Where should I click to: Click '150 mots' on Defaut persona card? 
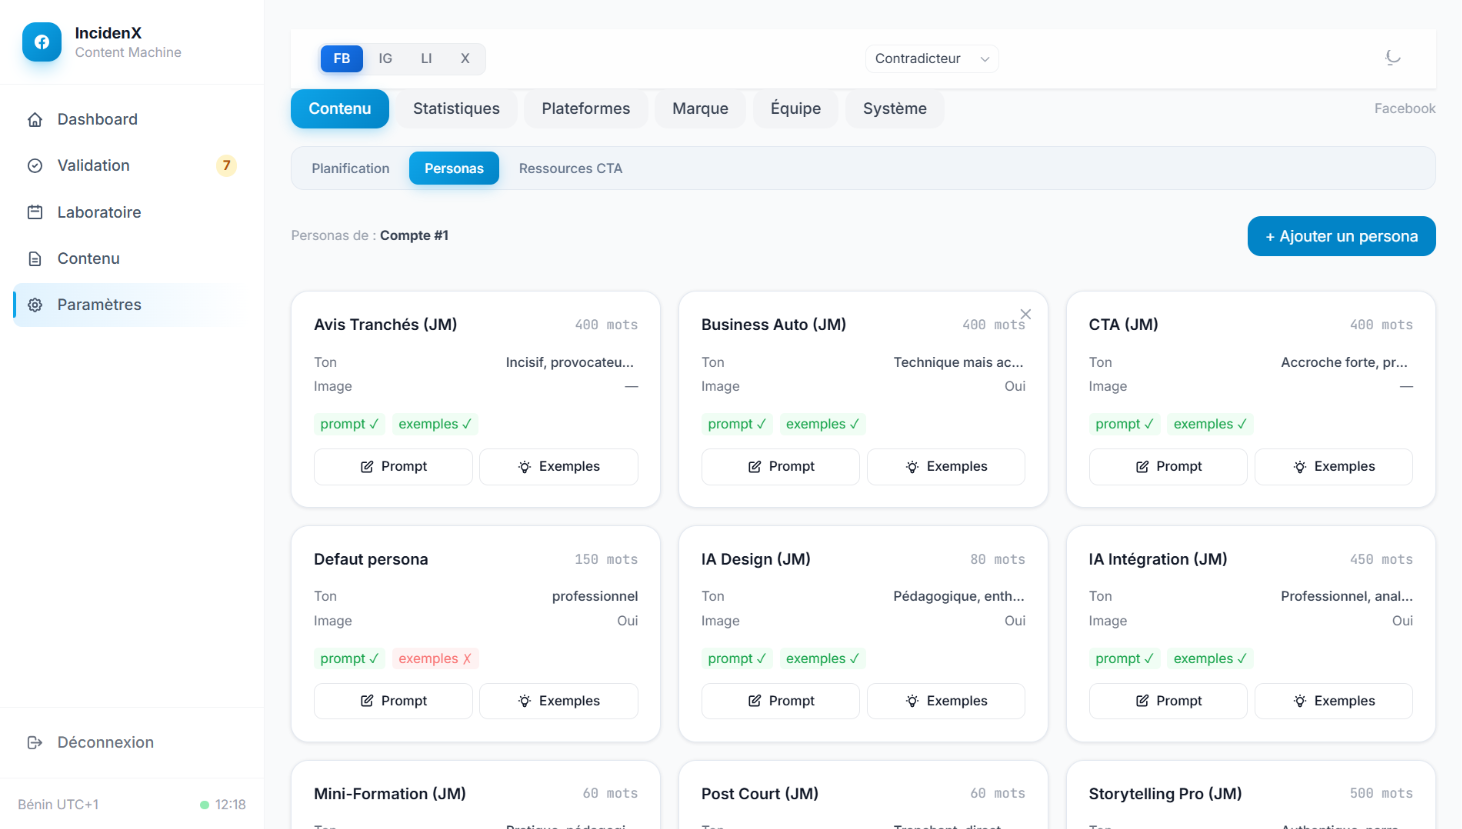(606, 559)
